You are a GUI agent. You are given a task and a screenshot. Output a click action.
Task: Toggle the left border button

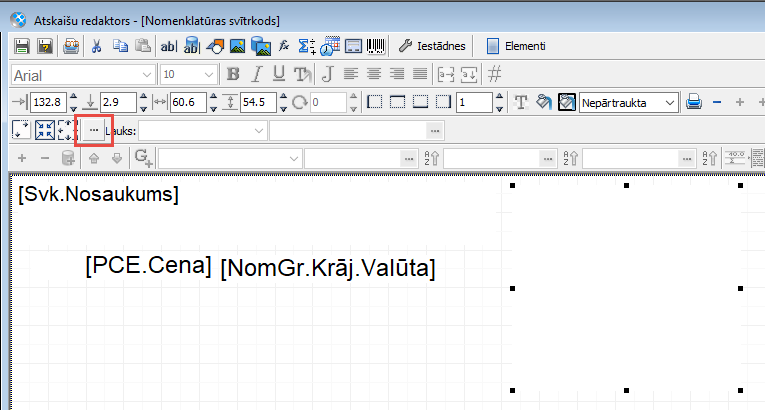(374, 102)
